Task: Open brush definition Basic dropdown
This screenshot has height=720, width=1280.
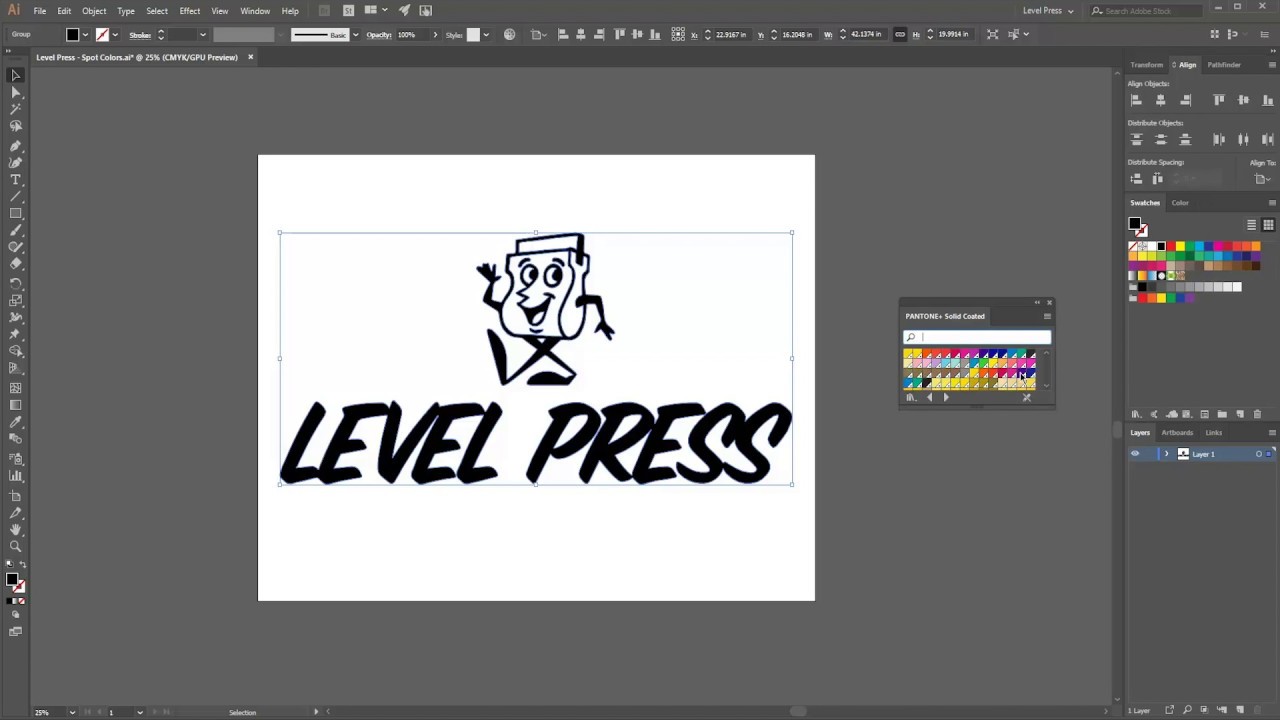Action: 355,35
